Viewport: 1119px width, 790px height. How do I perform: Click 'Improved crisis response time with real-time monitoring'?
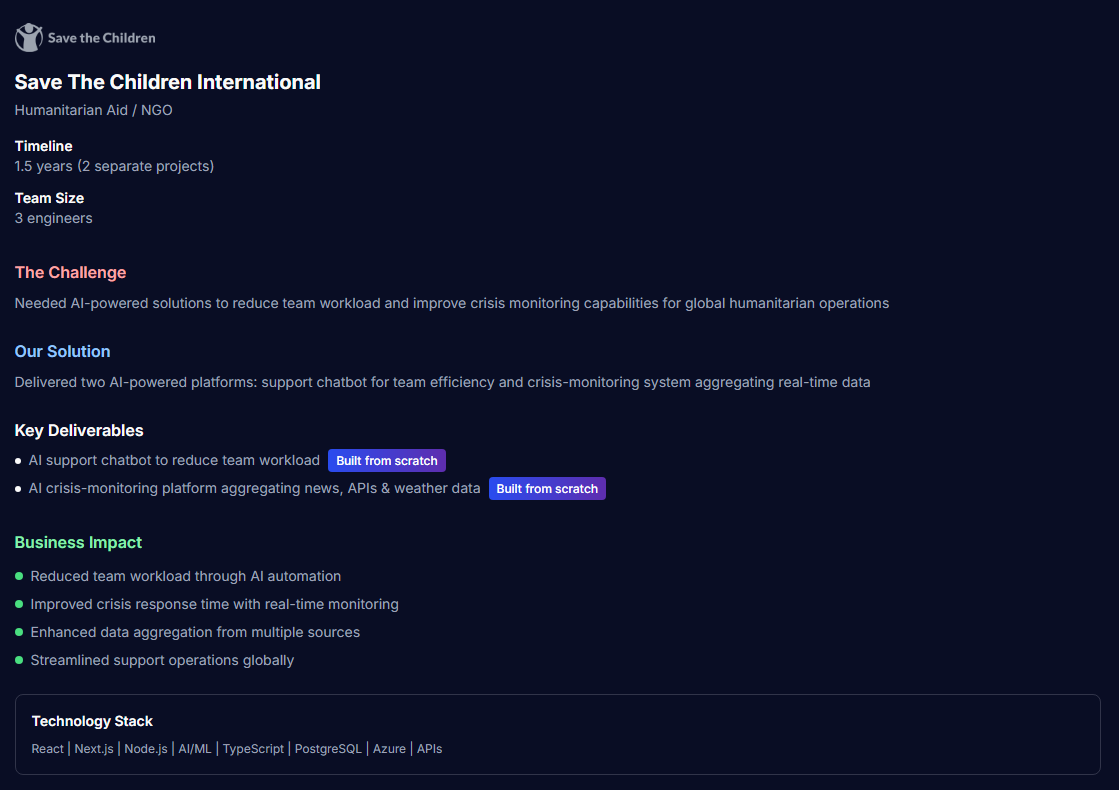[214, 604]
